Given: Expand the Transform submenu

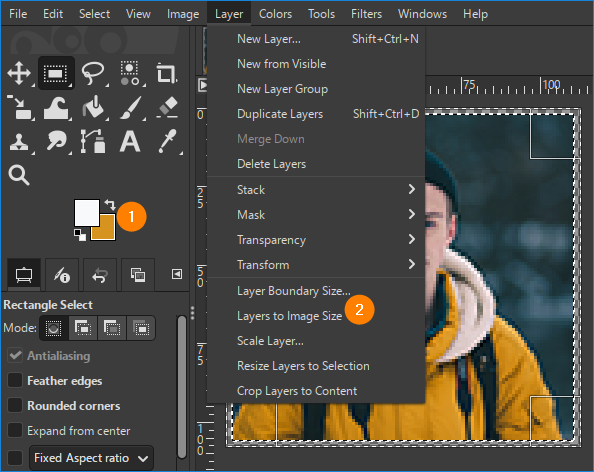Looking at the screenshot, I should [x=316, y=264].
